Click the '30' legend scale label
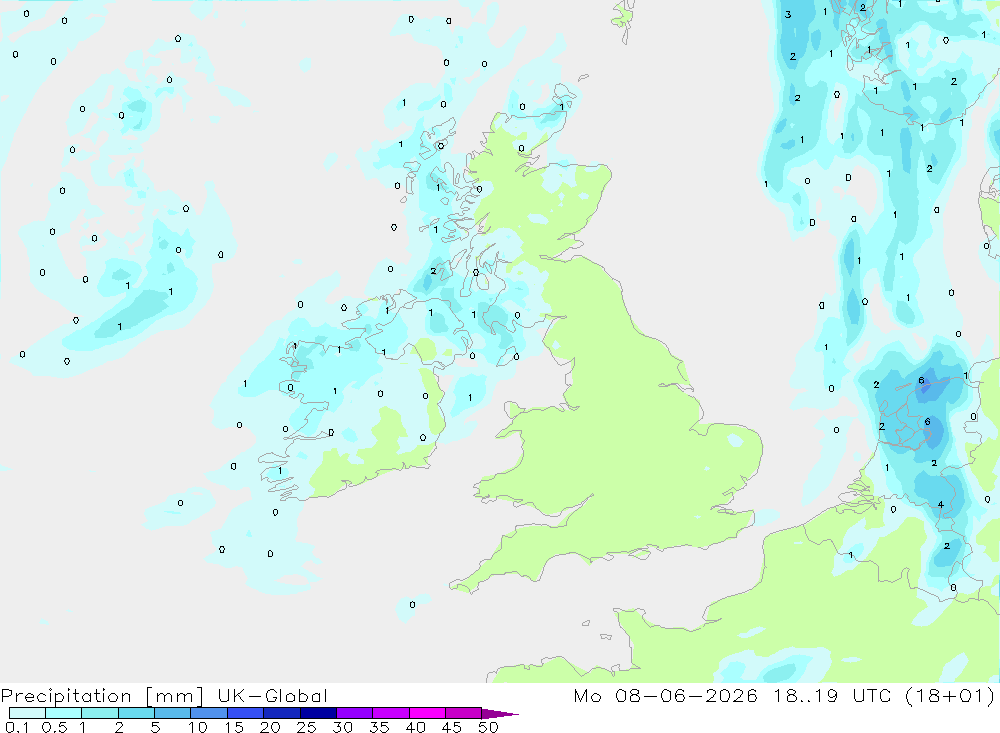 coord(342,727)
